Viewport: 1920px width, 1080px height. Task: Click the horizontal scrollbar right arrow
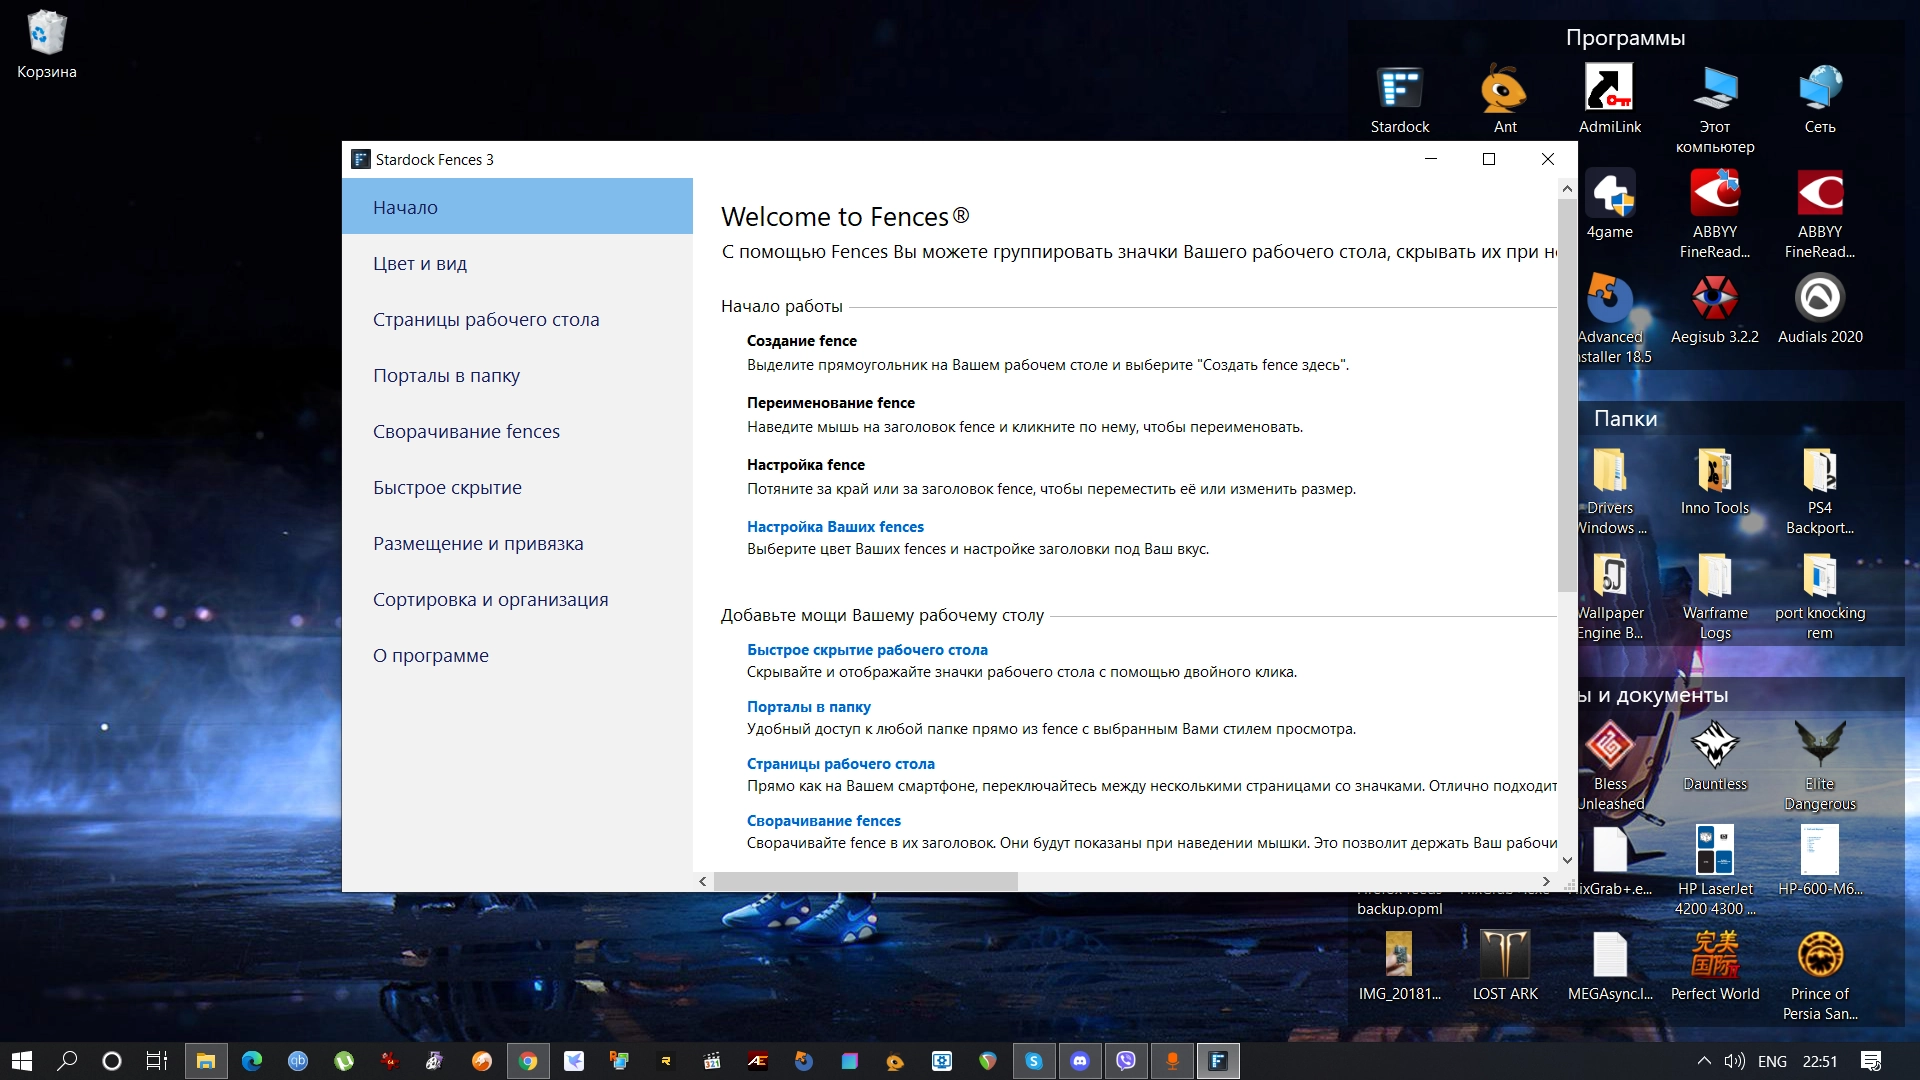[1546, 881]
